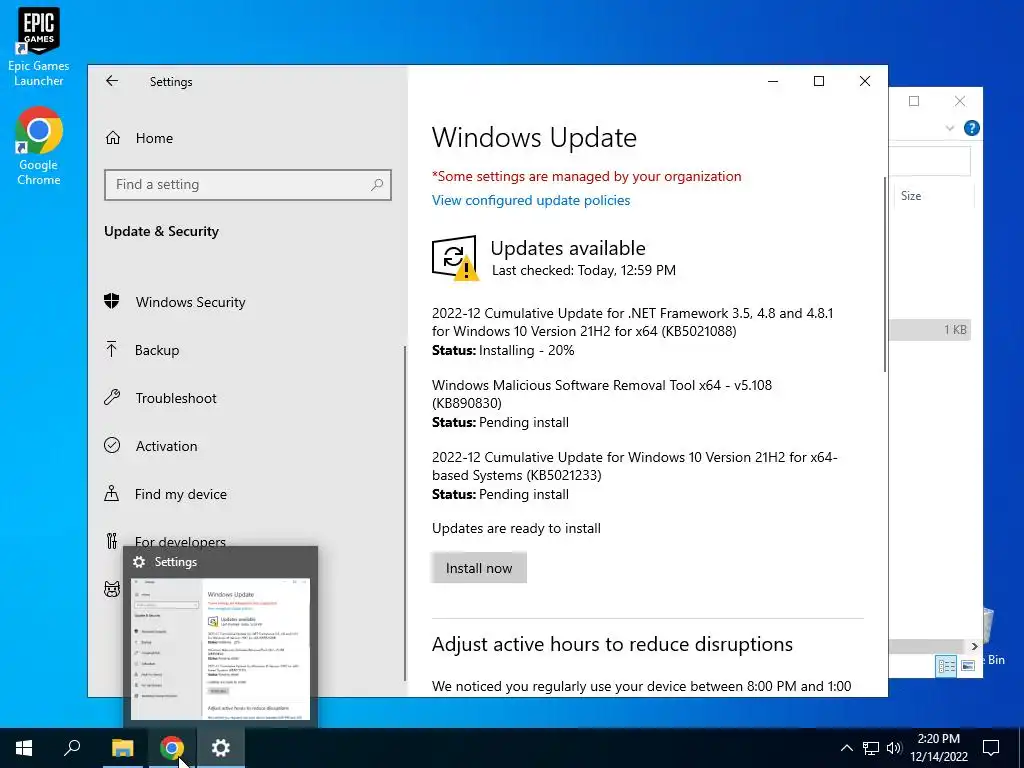Click the Settings gear taskbar icon

[x=221, y=748]
